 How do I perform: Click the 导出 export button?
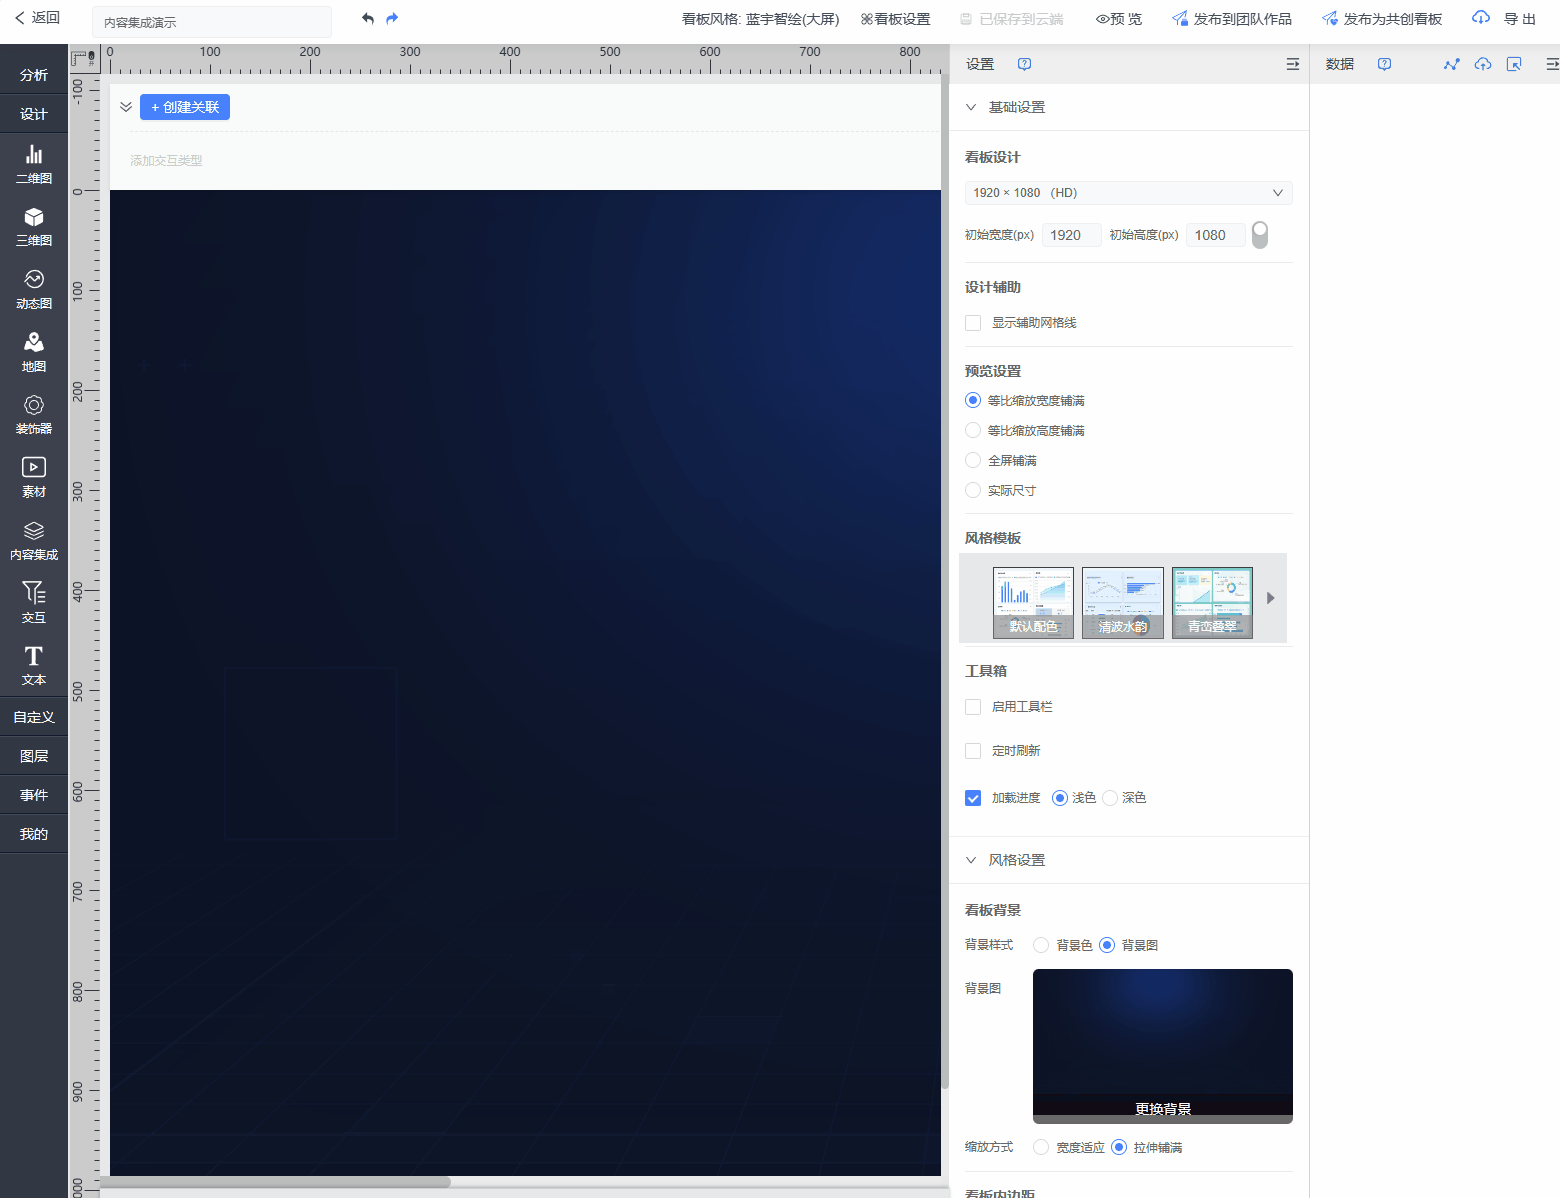1504,19
